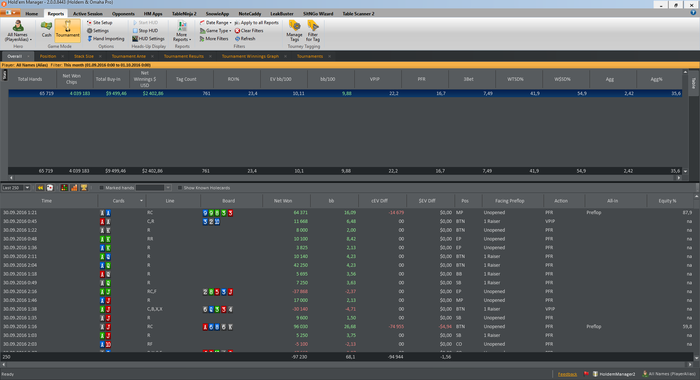Switch game mode to Cash
Viewport: 700px width, 380px height.
tap(46, 29)
